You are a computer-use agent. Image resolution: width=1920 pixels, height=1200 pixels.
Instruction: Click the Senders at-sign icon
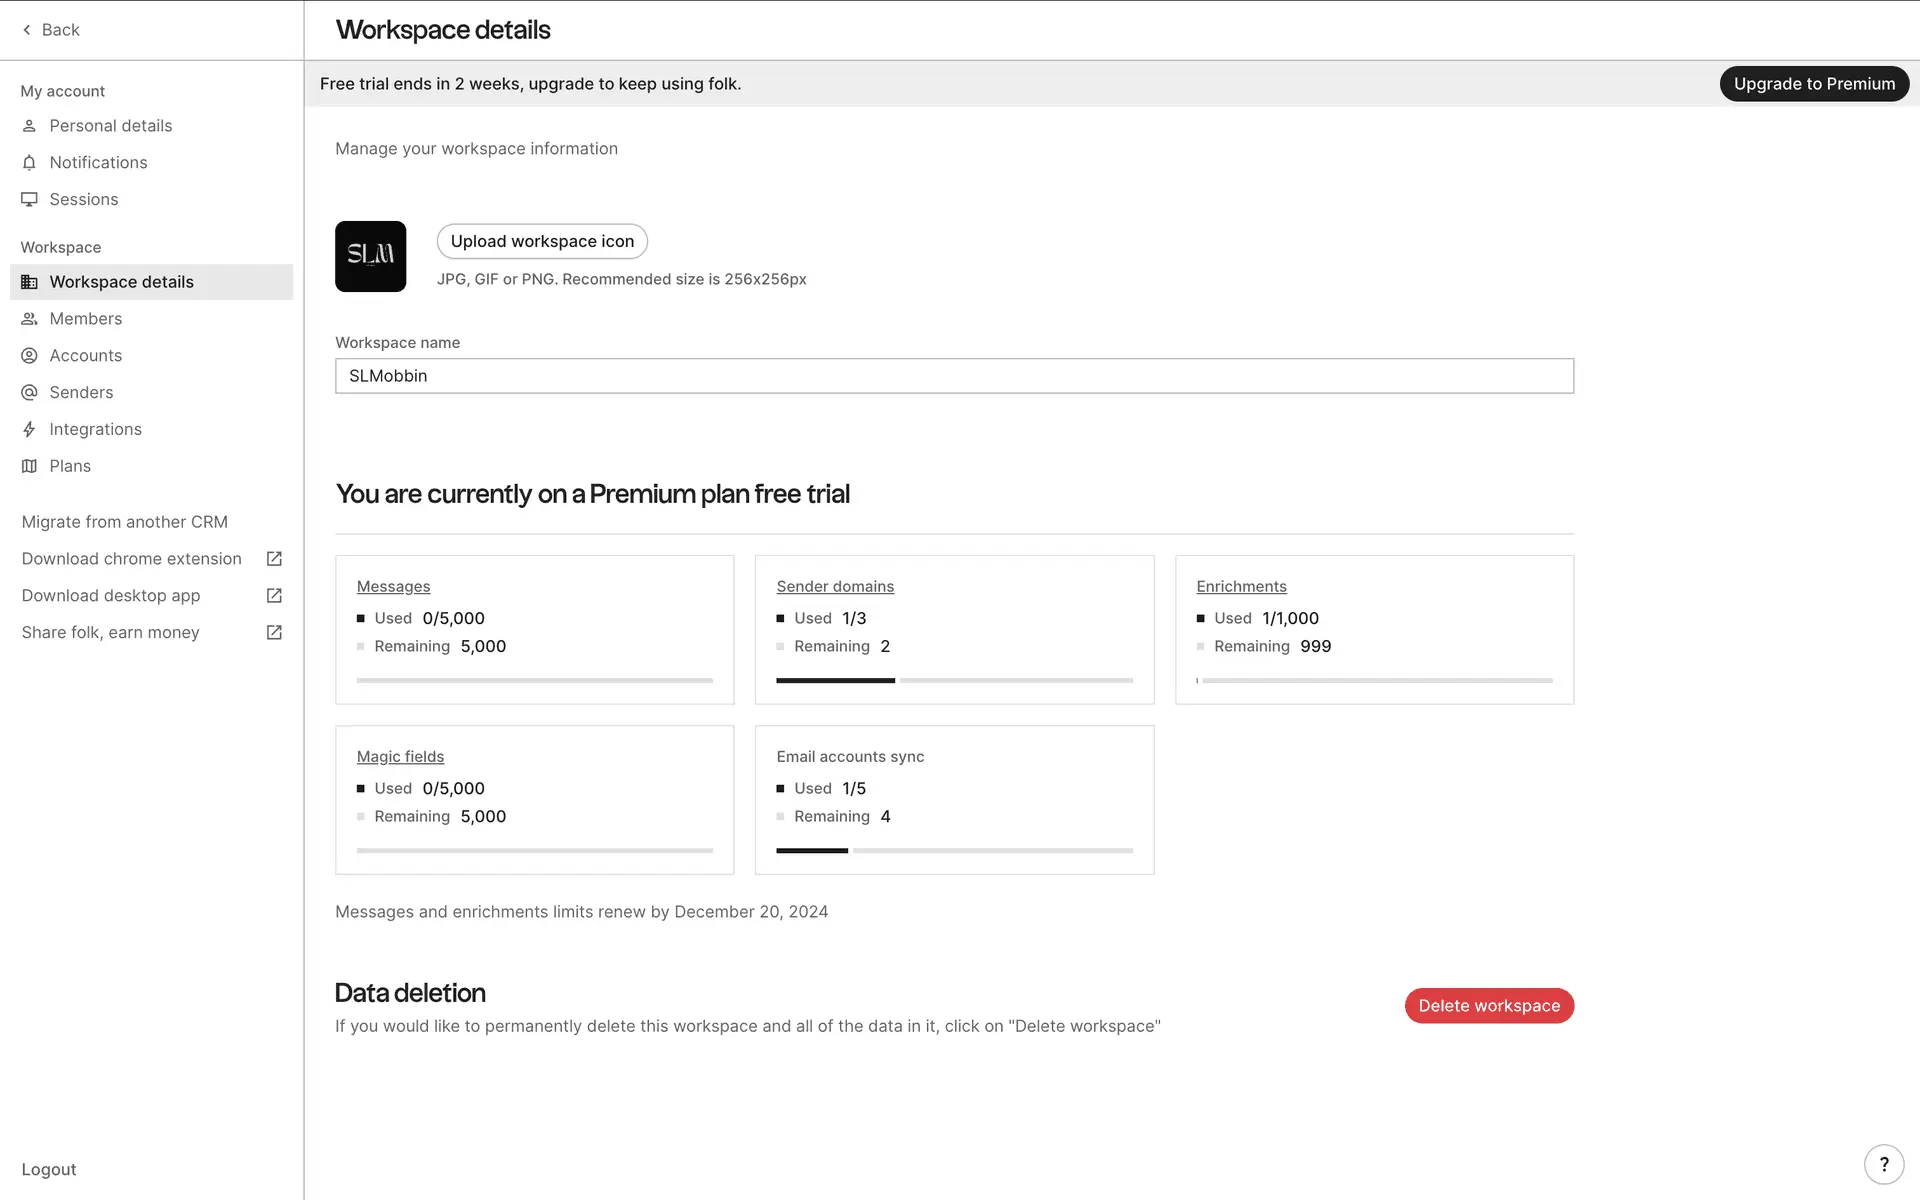click(x=29, y=393)
